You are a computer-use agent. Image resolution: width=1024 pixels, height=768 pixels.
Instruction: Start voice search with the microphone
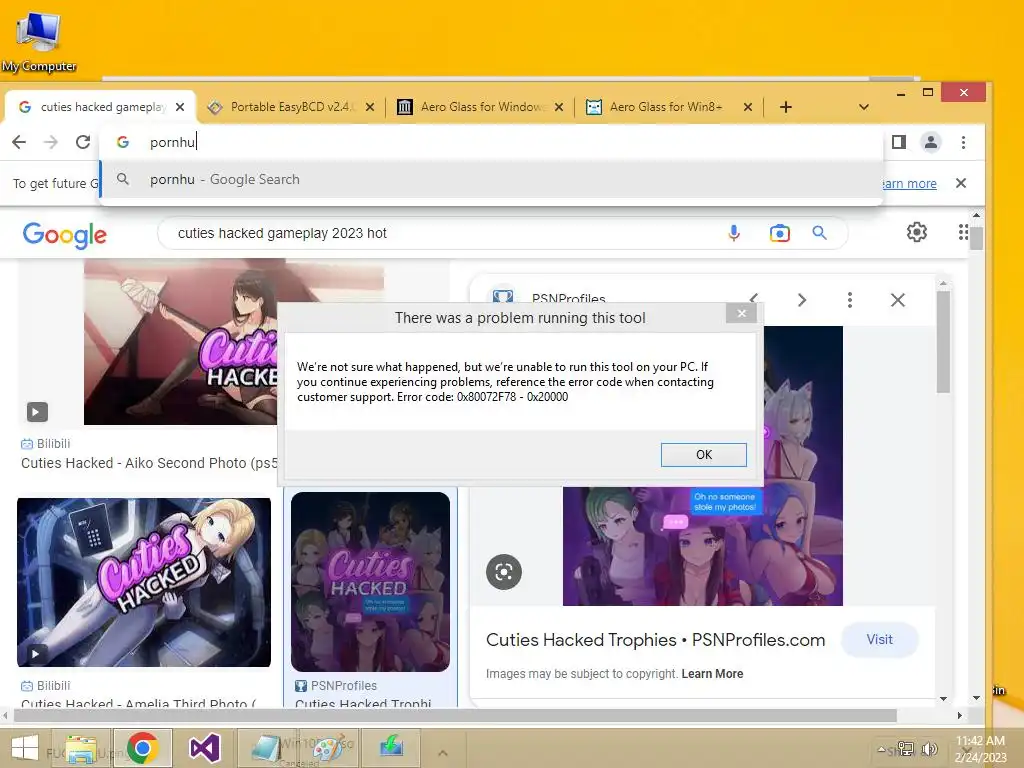(734, 233)
